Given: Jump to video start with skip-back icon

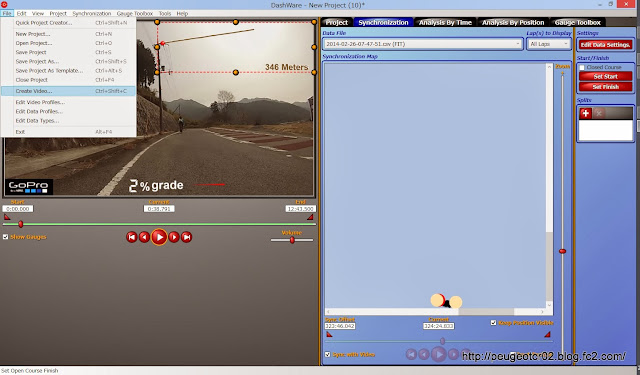Looking at the screenshot, I should tap(131, 237).
